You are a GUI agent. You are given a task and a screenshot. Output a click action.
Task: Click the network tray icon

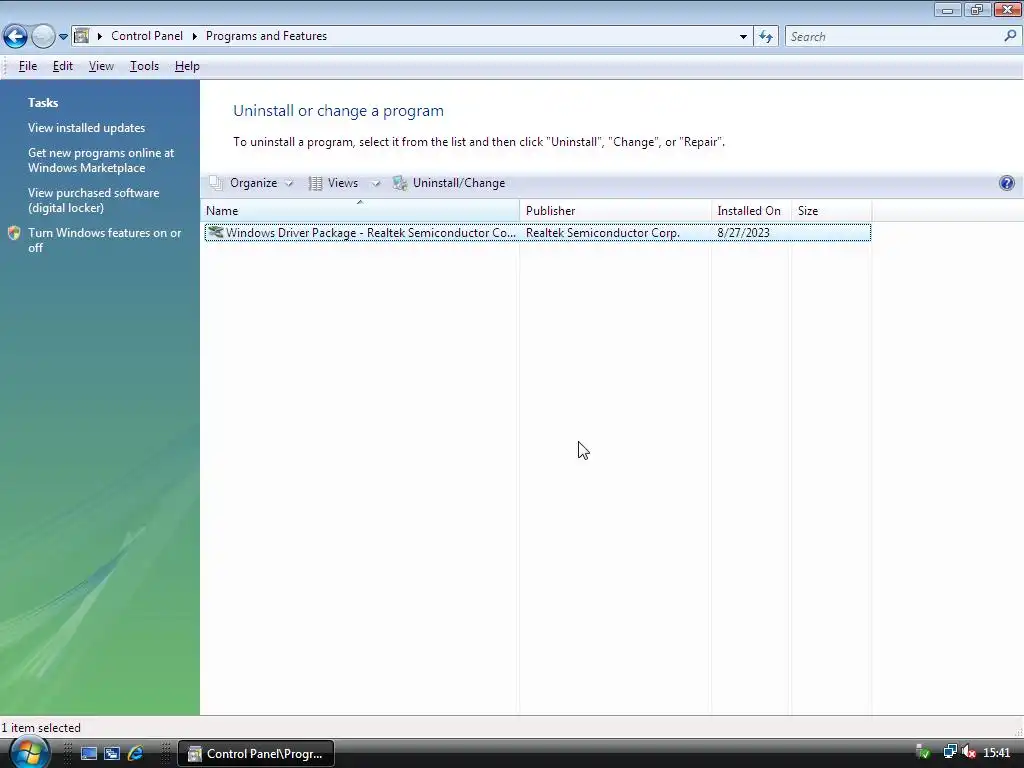(950, 753)
